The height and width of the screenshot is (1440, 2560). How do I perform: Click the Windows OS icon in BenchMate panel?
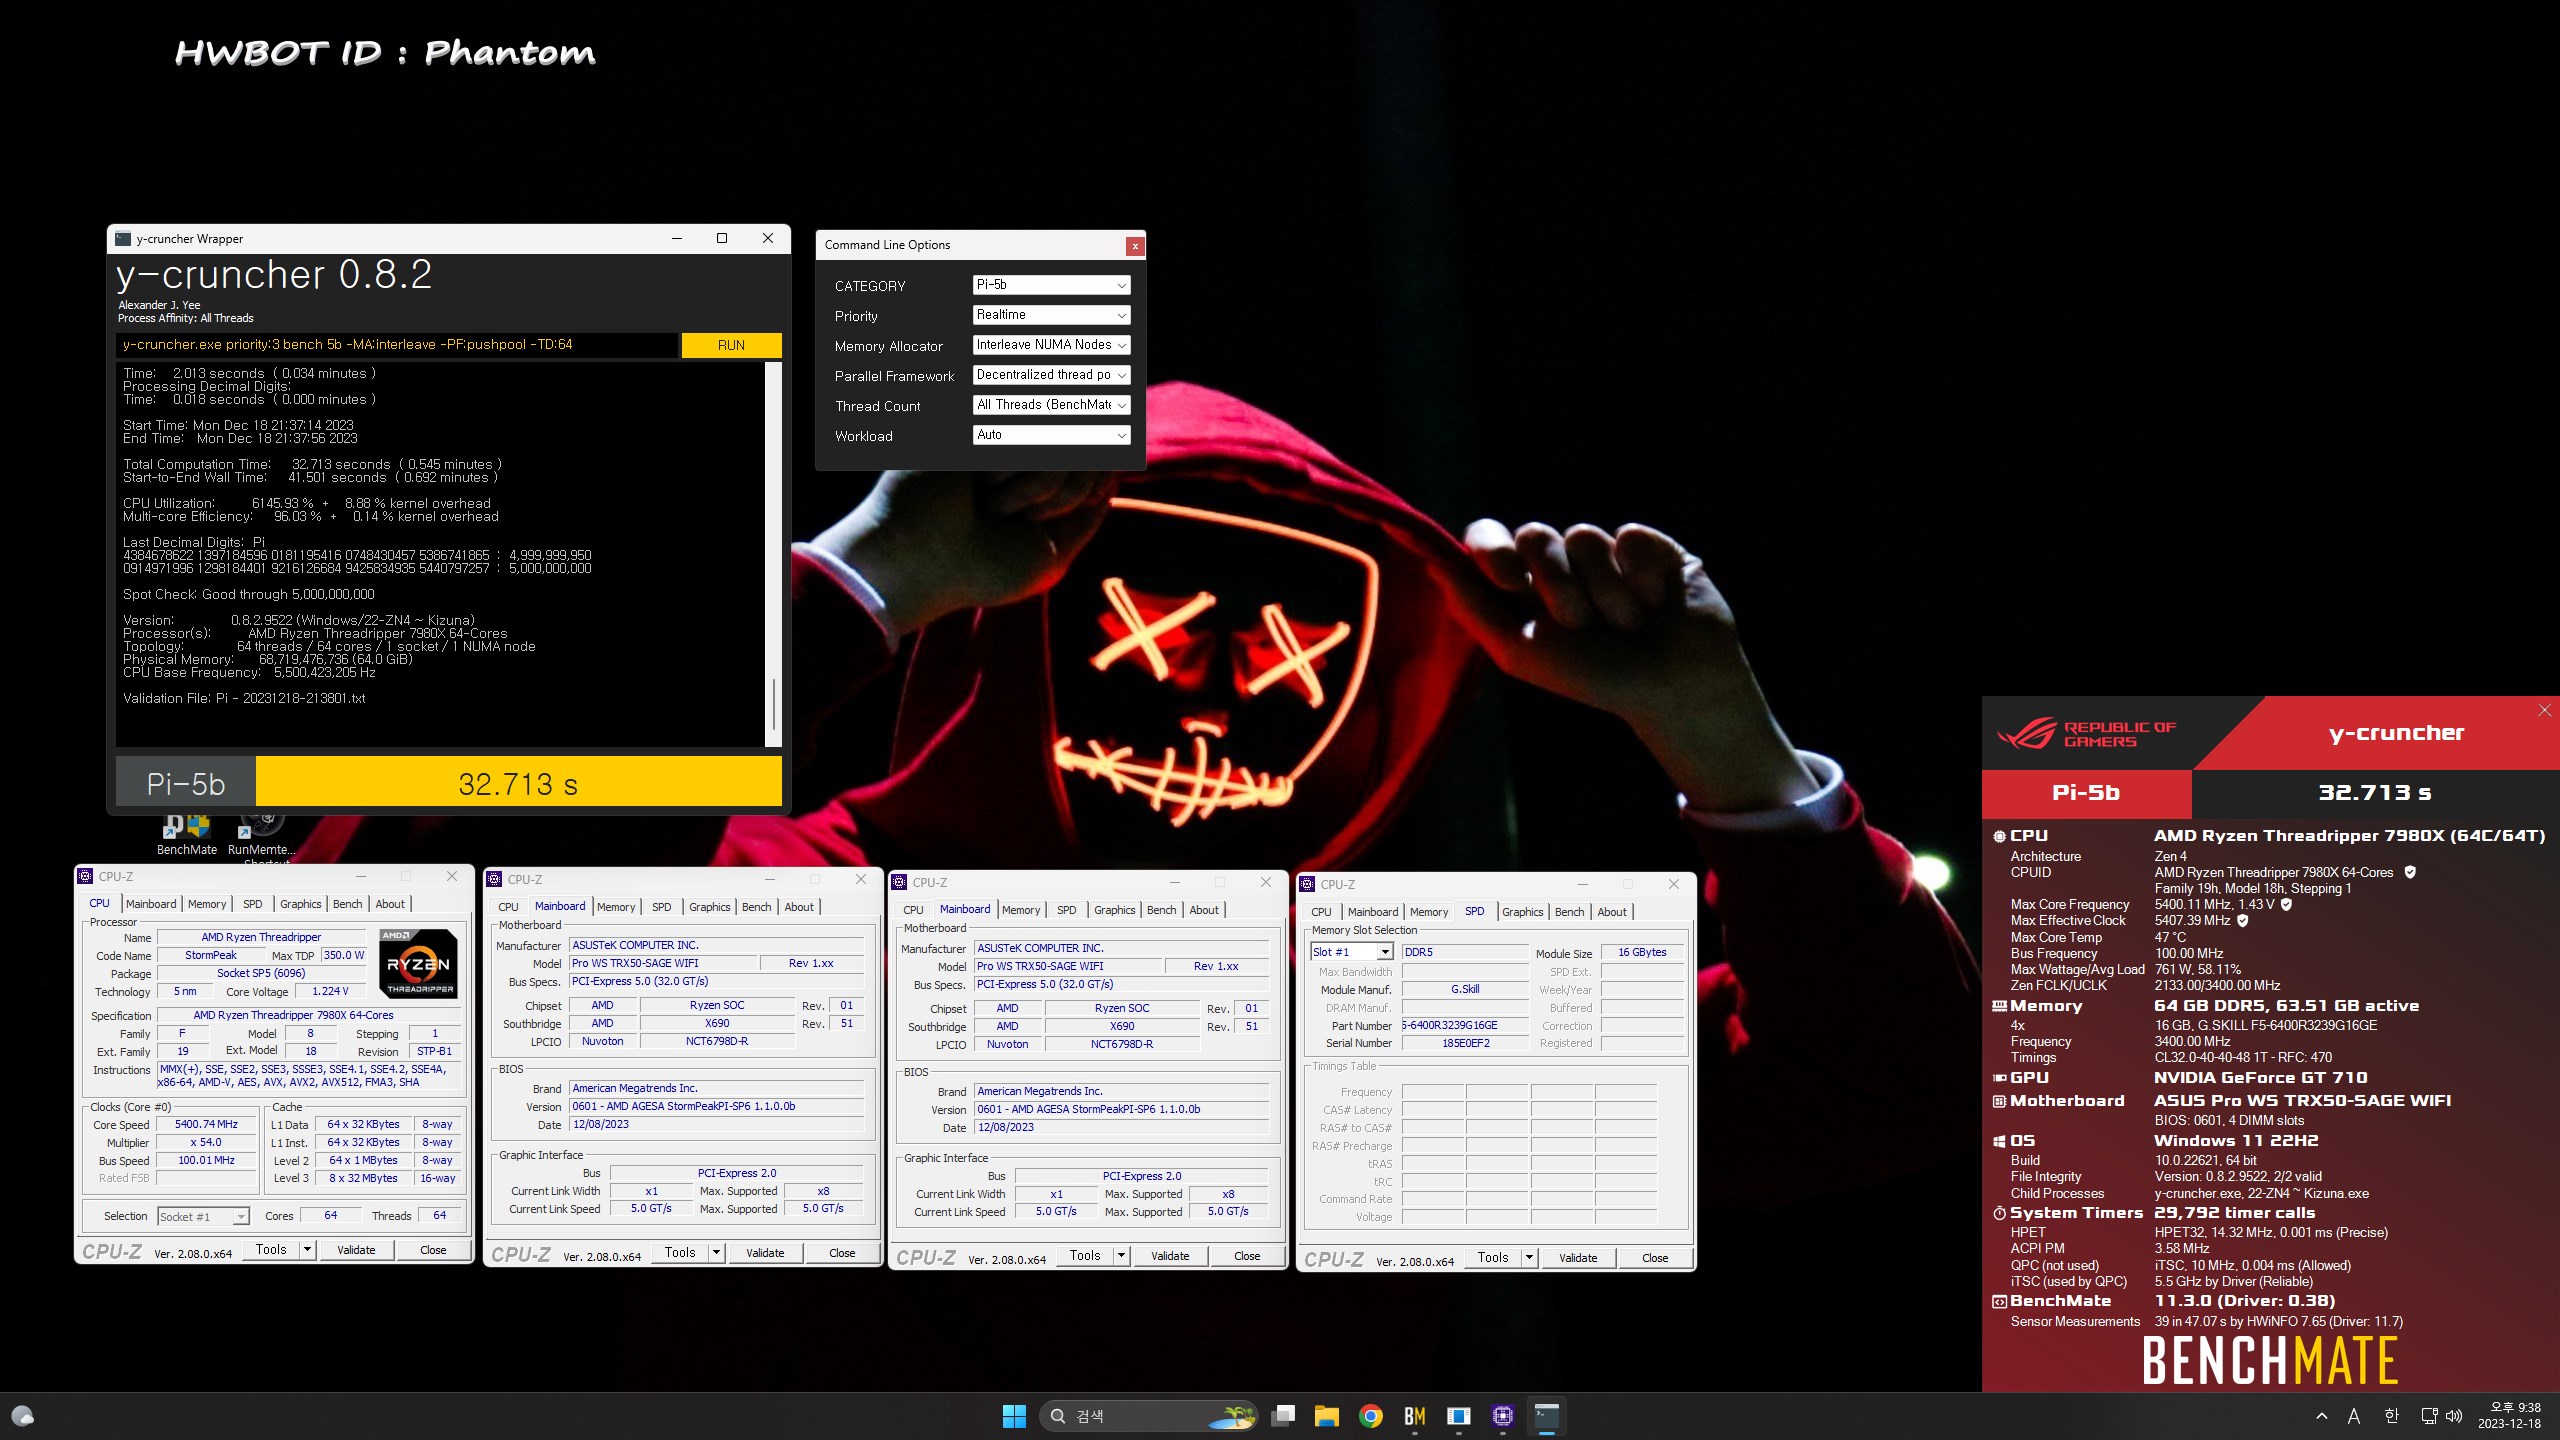[1999, 1141]
